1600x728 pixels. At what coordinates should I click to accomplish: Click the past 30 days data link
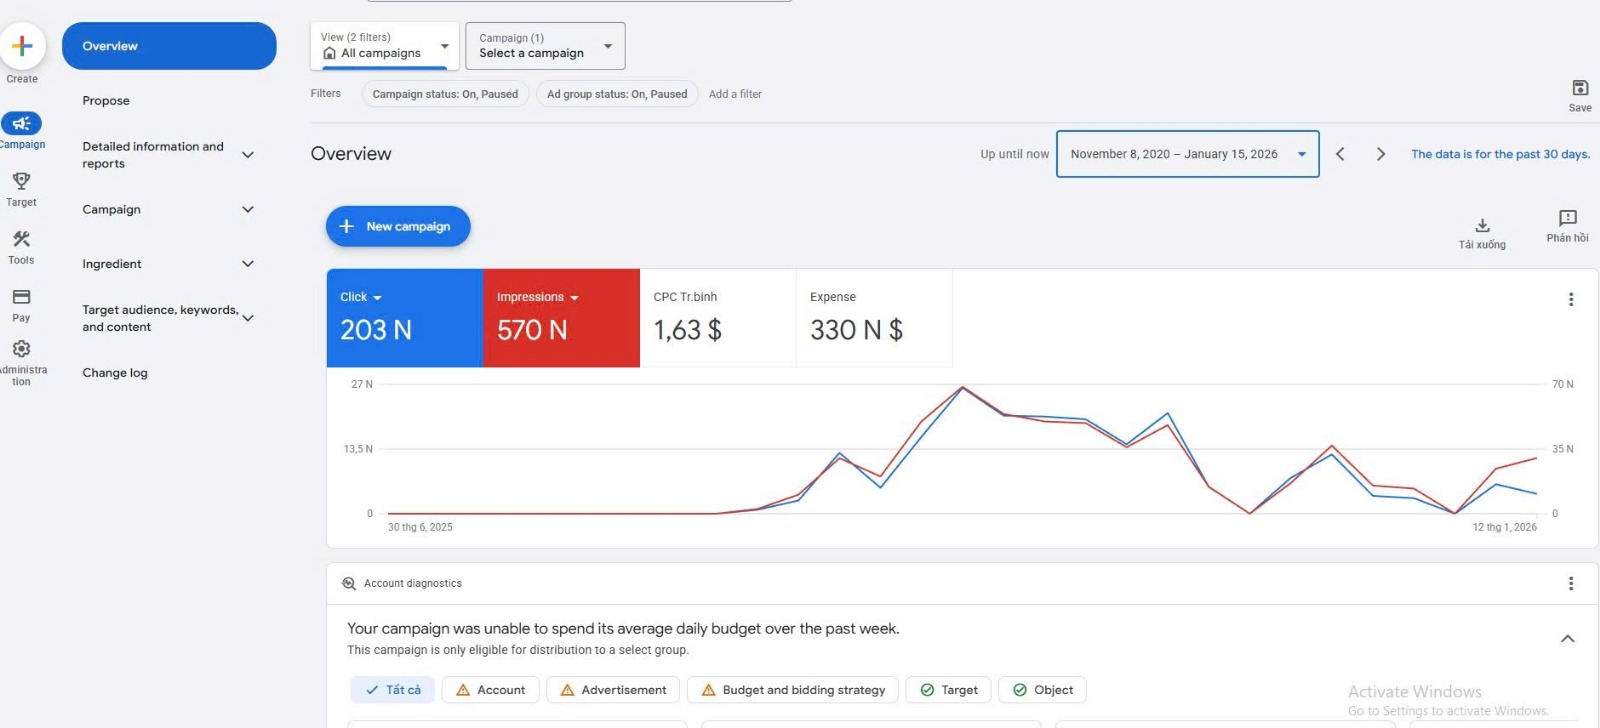click(1500, 154)
